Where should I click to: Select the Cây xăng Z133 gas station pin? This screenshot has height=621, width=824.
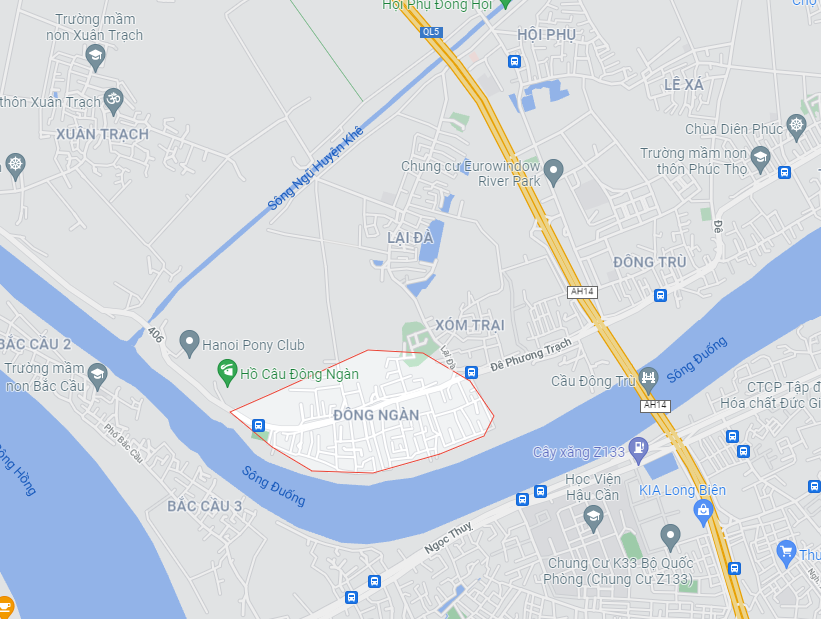coord(638,450)
